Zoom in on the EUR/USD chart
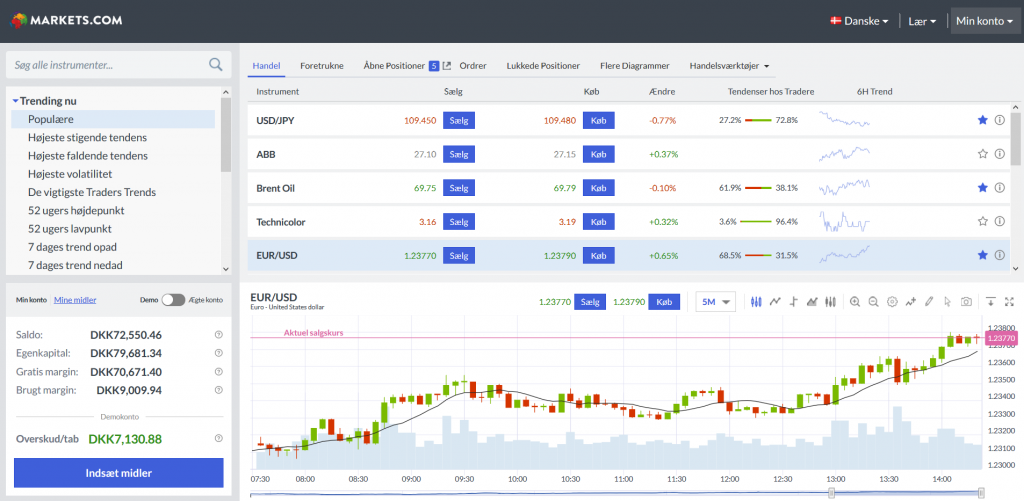This screenshot has height=501, width=1024. click(855, 302)
